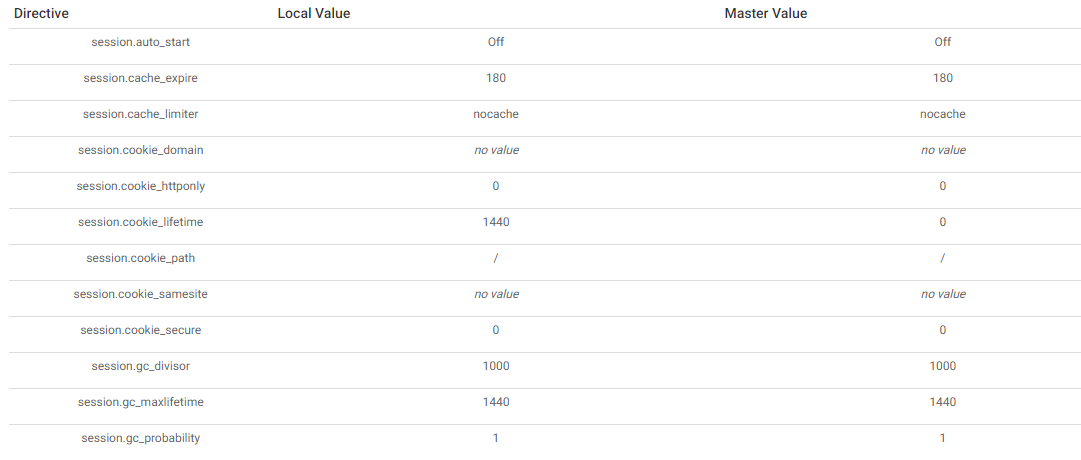Click the Directive column header
This screenshot has height=460, width=1081.
click(41, 14)
